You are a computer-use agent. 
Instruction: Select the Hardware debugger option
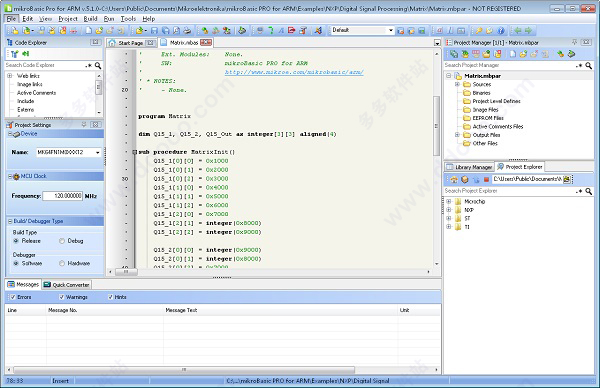[62, 263]
